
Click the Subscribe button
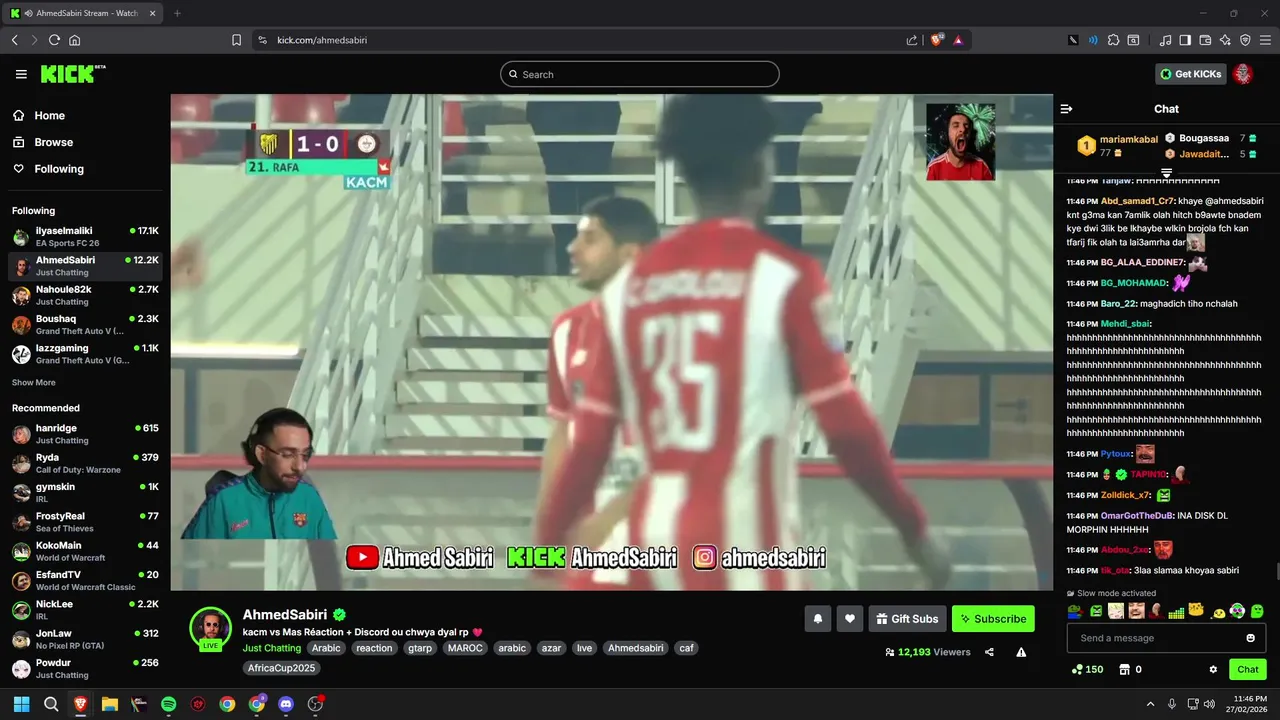(993, 619)
